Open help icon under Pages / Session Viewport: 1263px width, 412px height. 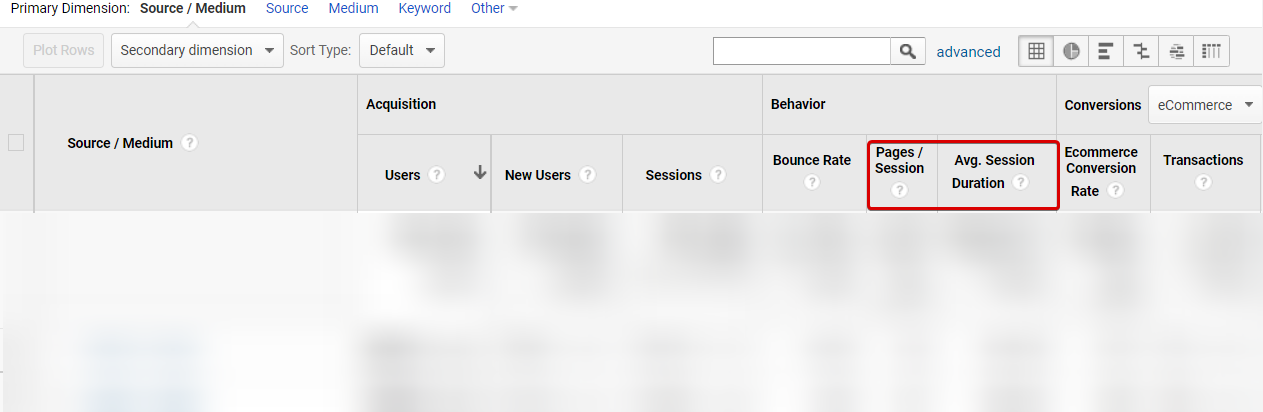tap(899, 190)
